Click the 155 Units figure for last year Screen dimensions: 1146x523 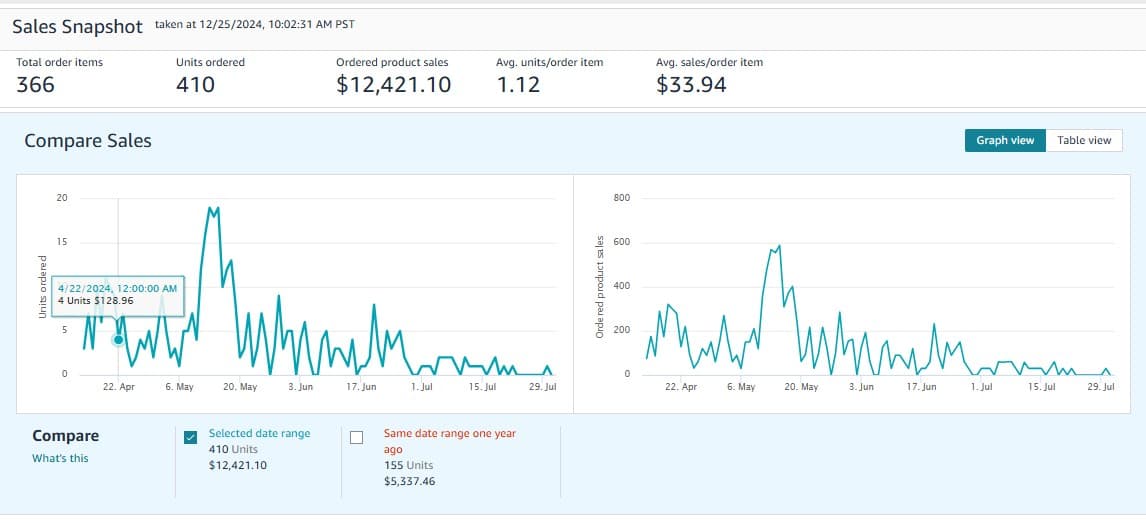coord(408,465)
